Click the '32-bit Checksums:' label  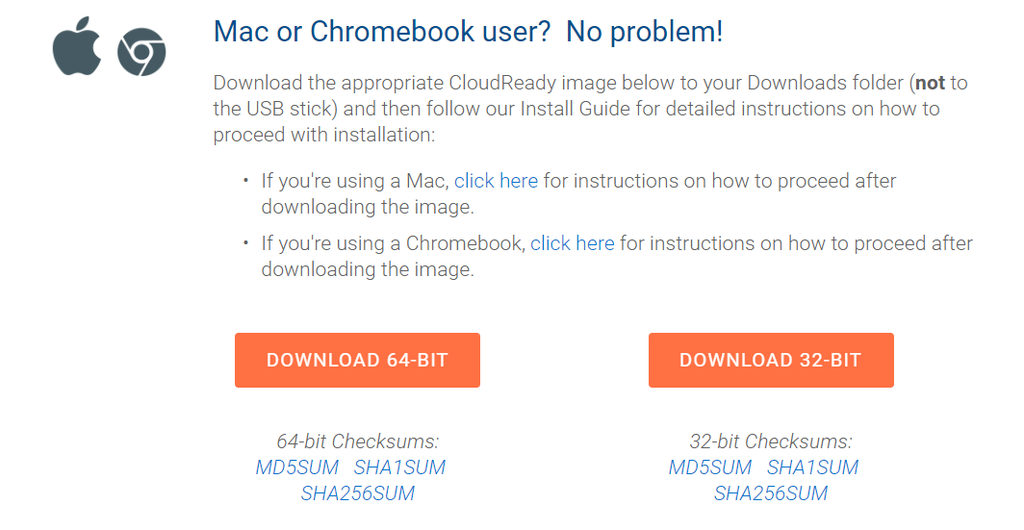tap(771, 442)
